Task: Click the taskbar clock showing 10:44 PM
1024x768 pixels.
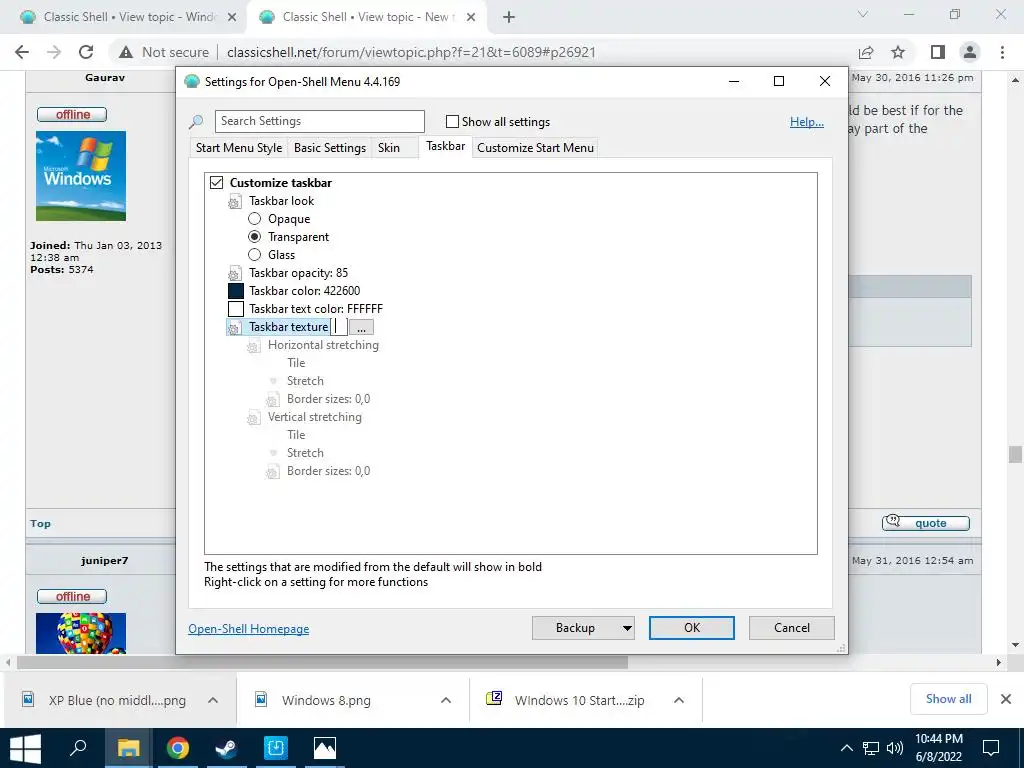Action: pos(938,748)
